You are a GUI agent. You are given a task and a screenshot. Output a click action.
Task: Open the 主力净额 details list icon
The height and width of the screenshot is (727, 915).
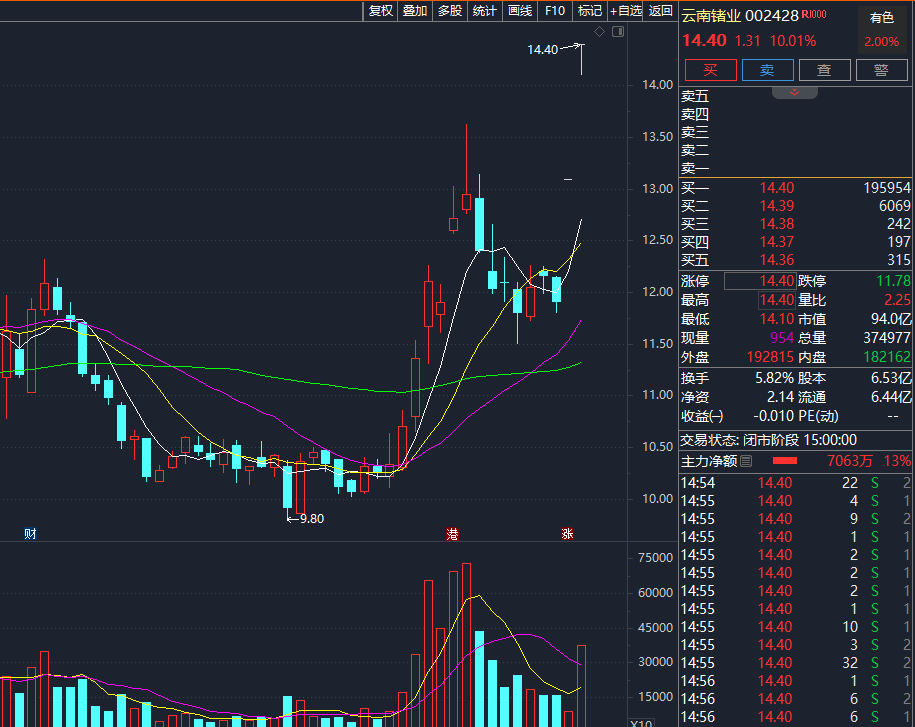pos(746,461)
